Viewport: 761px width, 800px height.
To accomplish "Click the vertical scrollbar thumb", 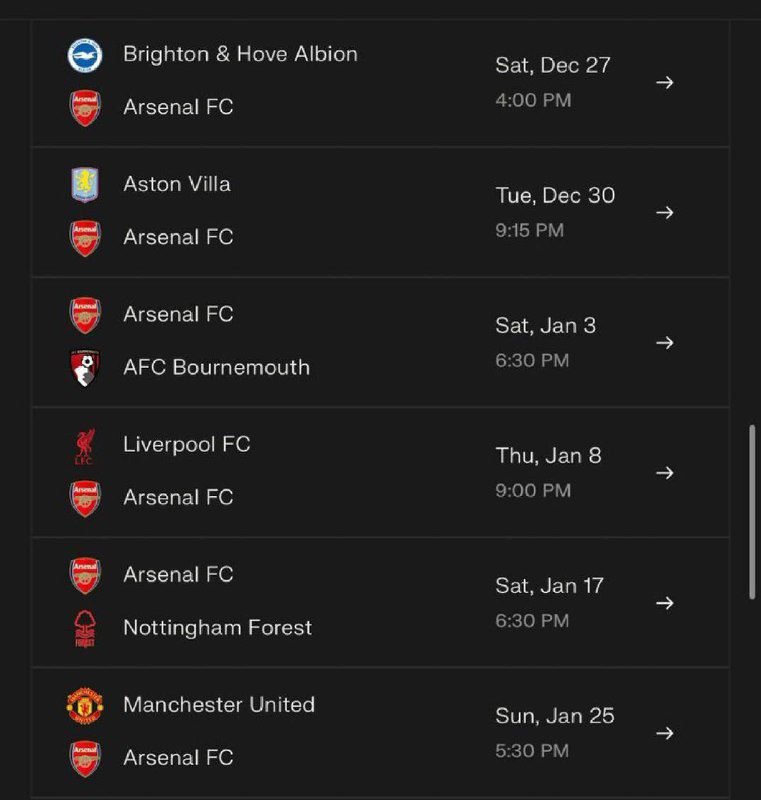I will 753,512.
